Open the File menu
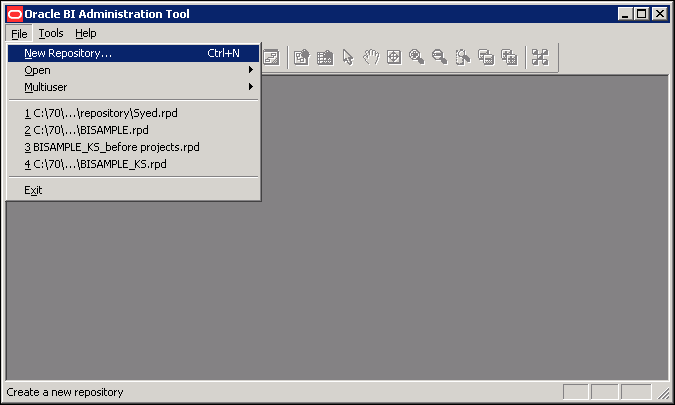This screenshot has height=405, width=675. point(19,34)
